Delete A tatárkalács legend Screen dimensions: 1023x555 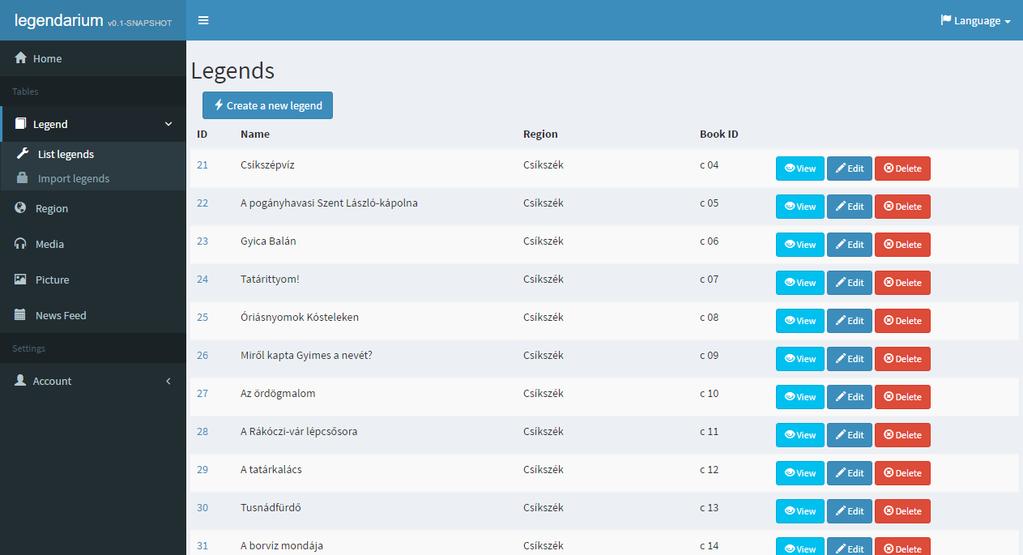point(902,473)
